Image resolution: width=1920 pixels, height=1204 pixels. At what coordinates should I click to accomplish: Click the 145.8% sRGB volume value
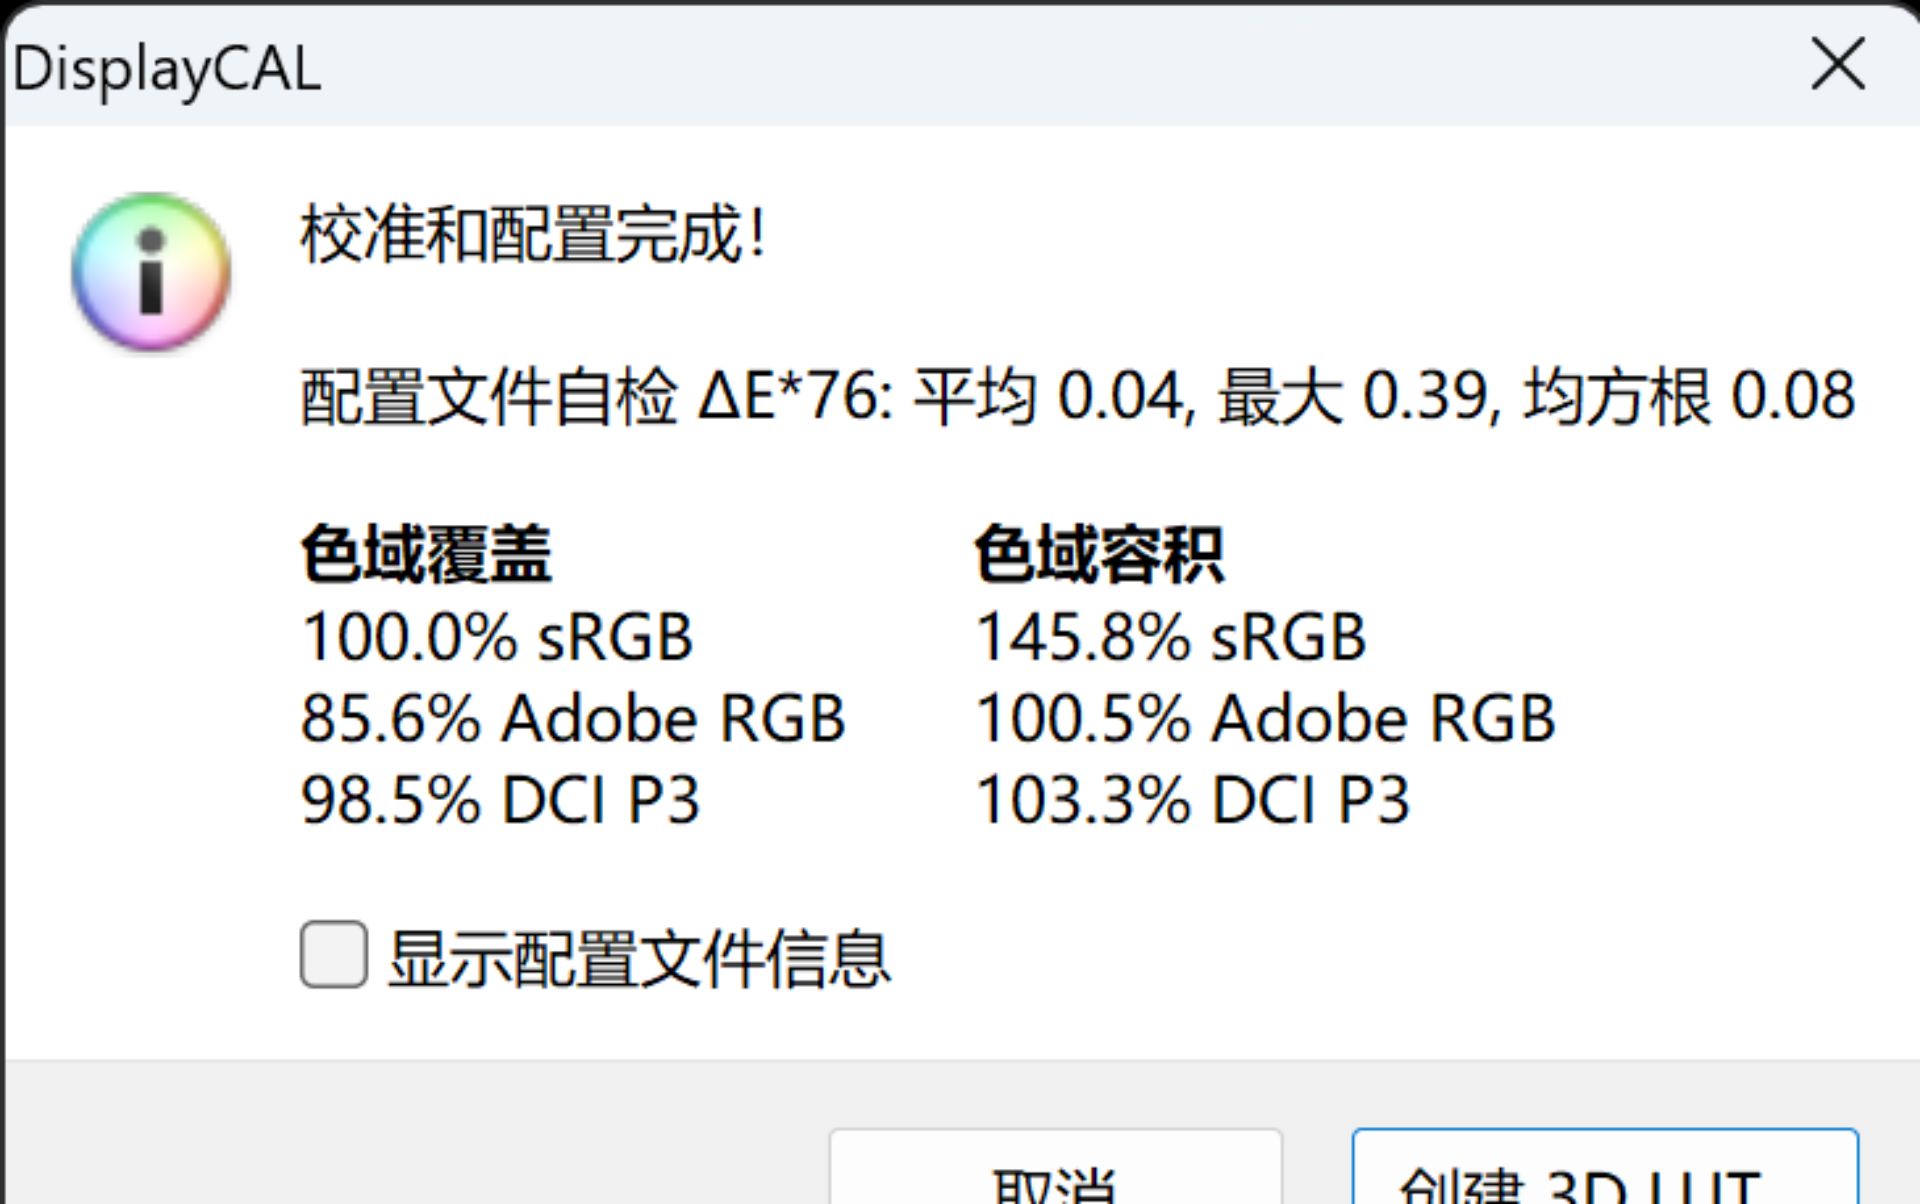1170,637
